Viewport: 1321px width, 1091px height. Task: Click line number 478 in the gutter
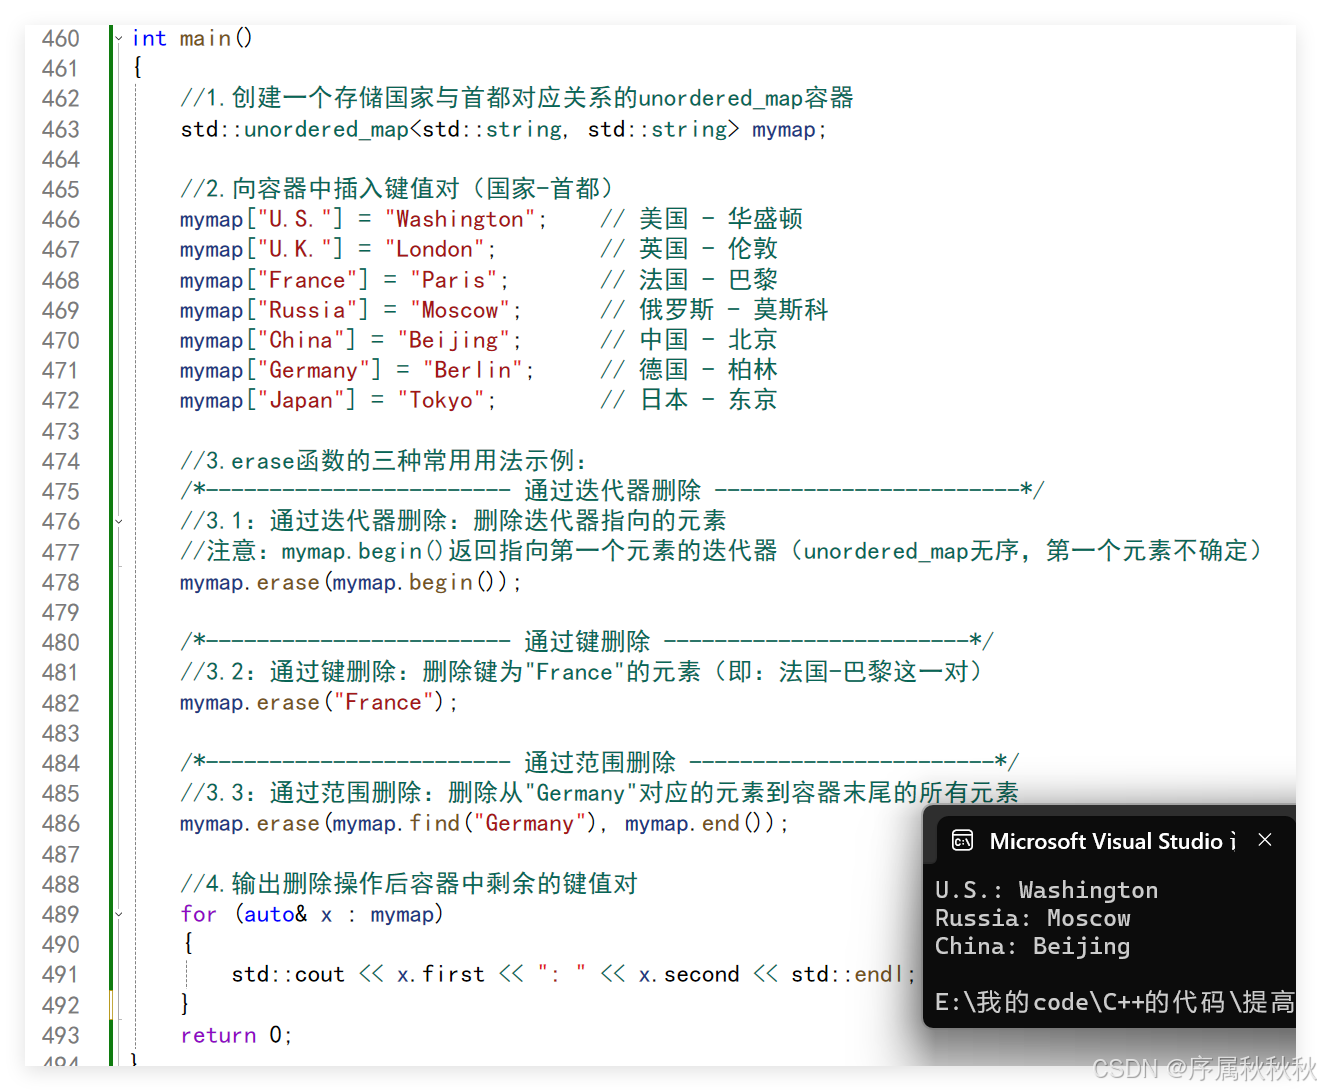click(61, 581)
